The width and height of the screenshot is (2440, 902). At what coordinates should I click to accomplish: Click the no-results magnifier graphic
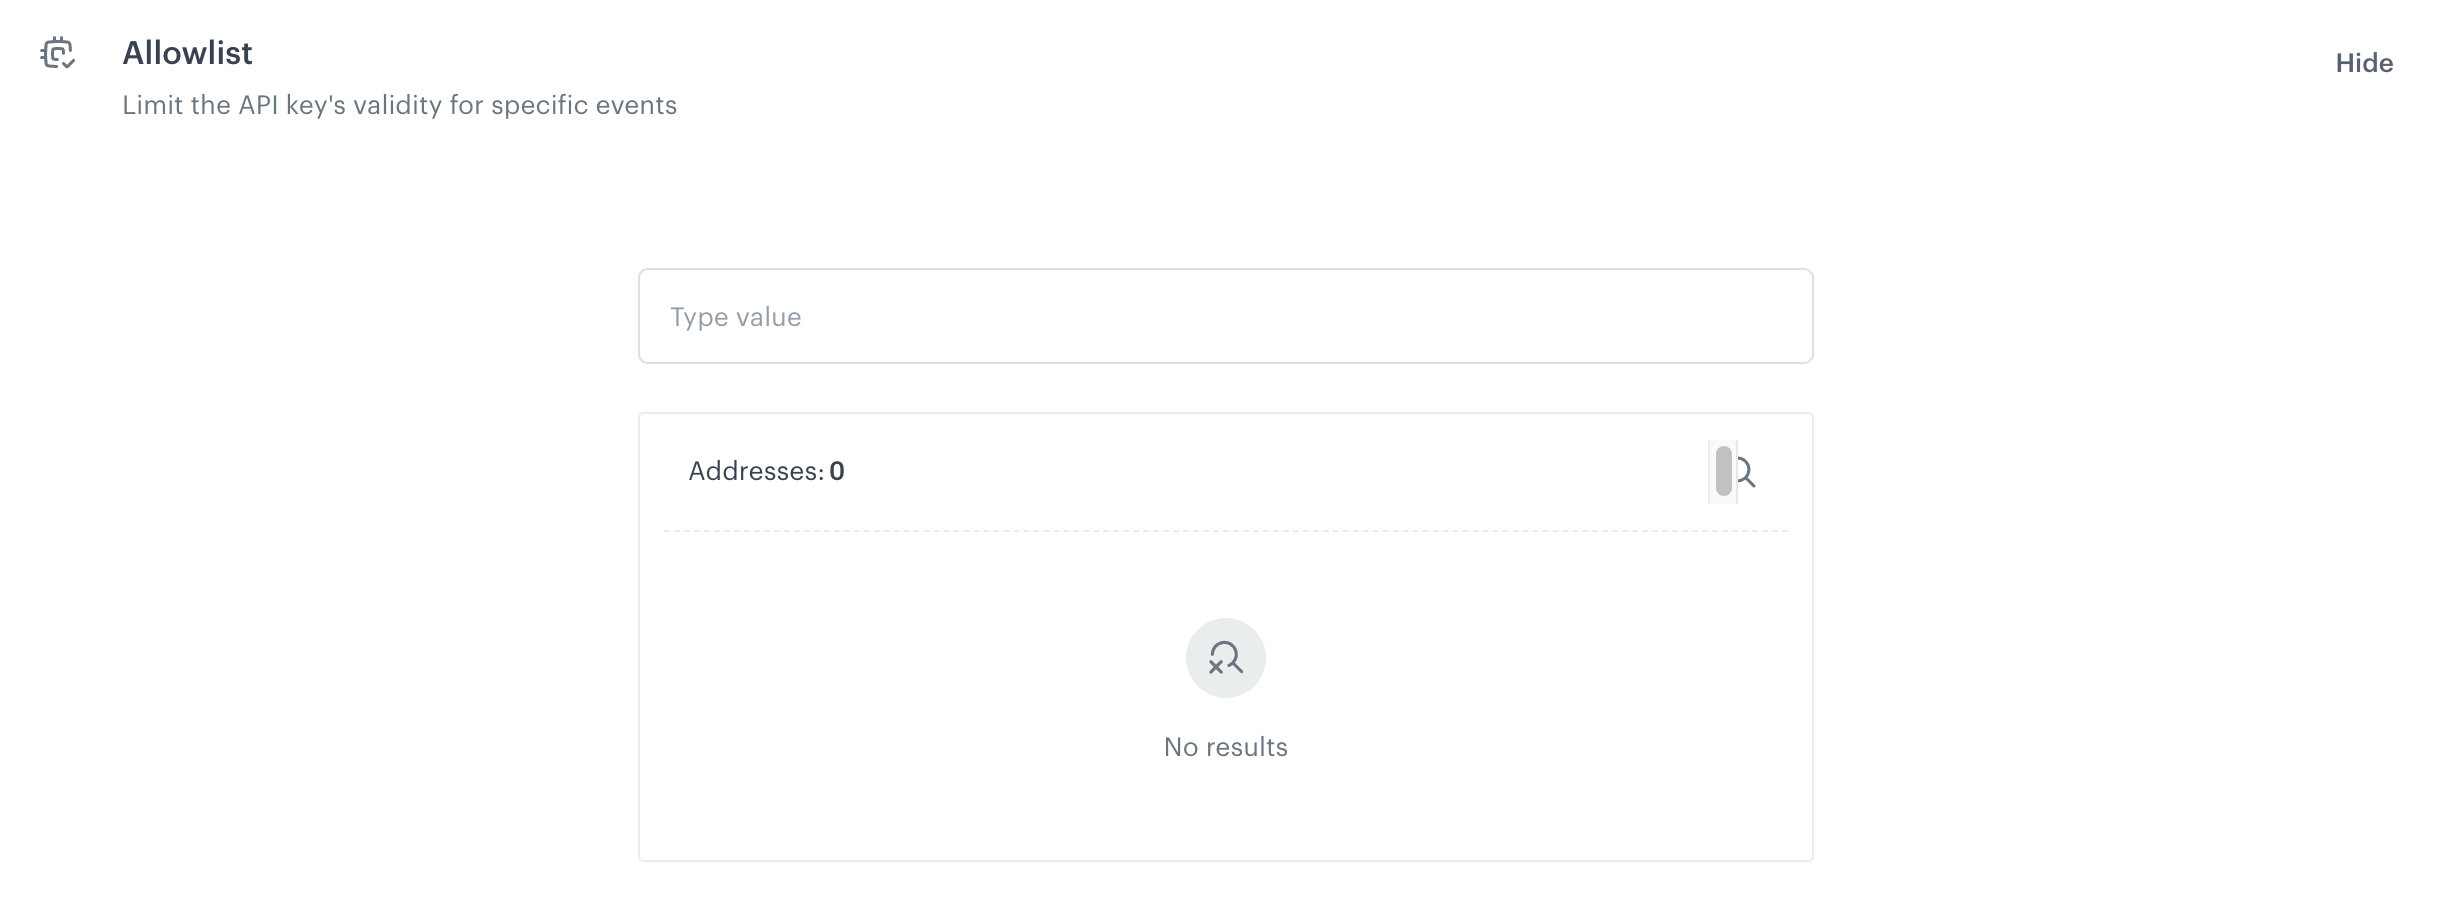coord(1224,658)
